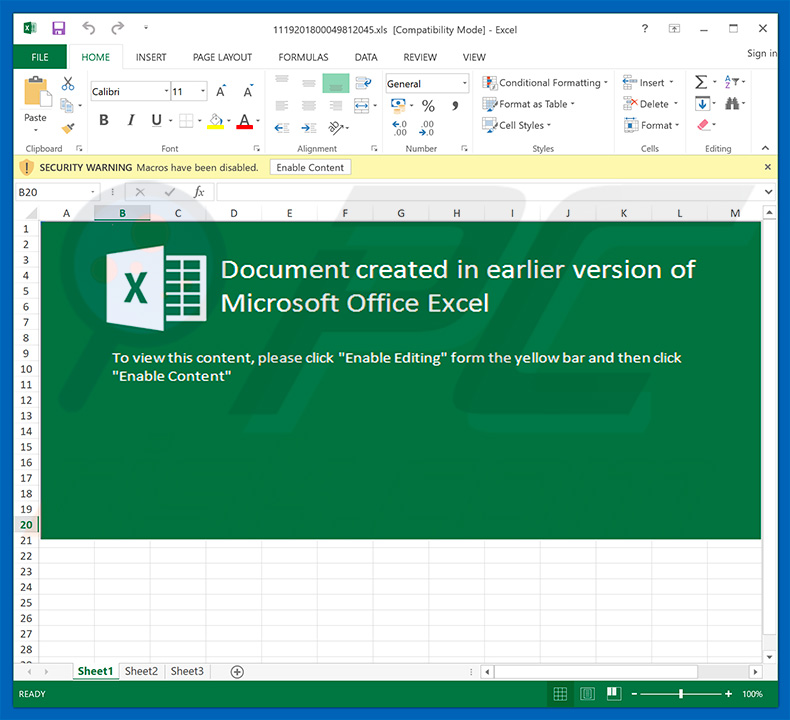The height and width of the screenshot is (720, 790).
Task: Apply Percent Style
Action: pyautogui.click(x=428, y=106)
